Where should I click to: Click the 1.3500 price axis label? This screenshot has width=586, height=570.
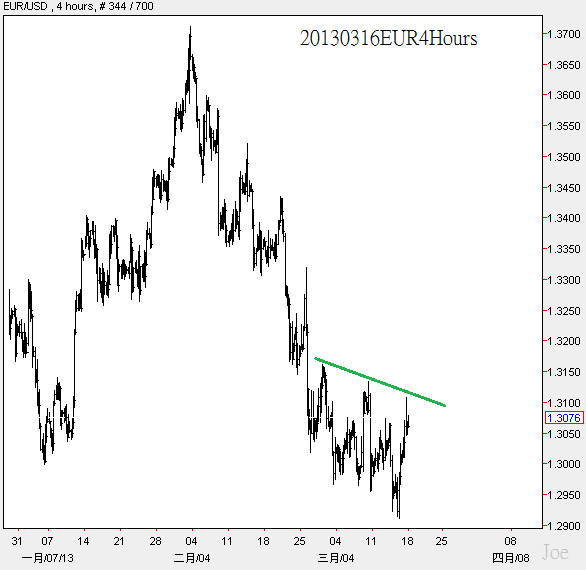pyautogui.click(x=564, y=157)
